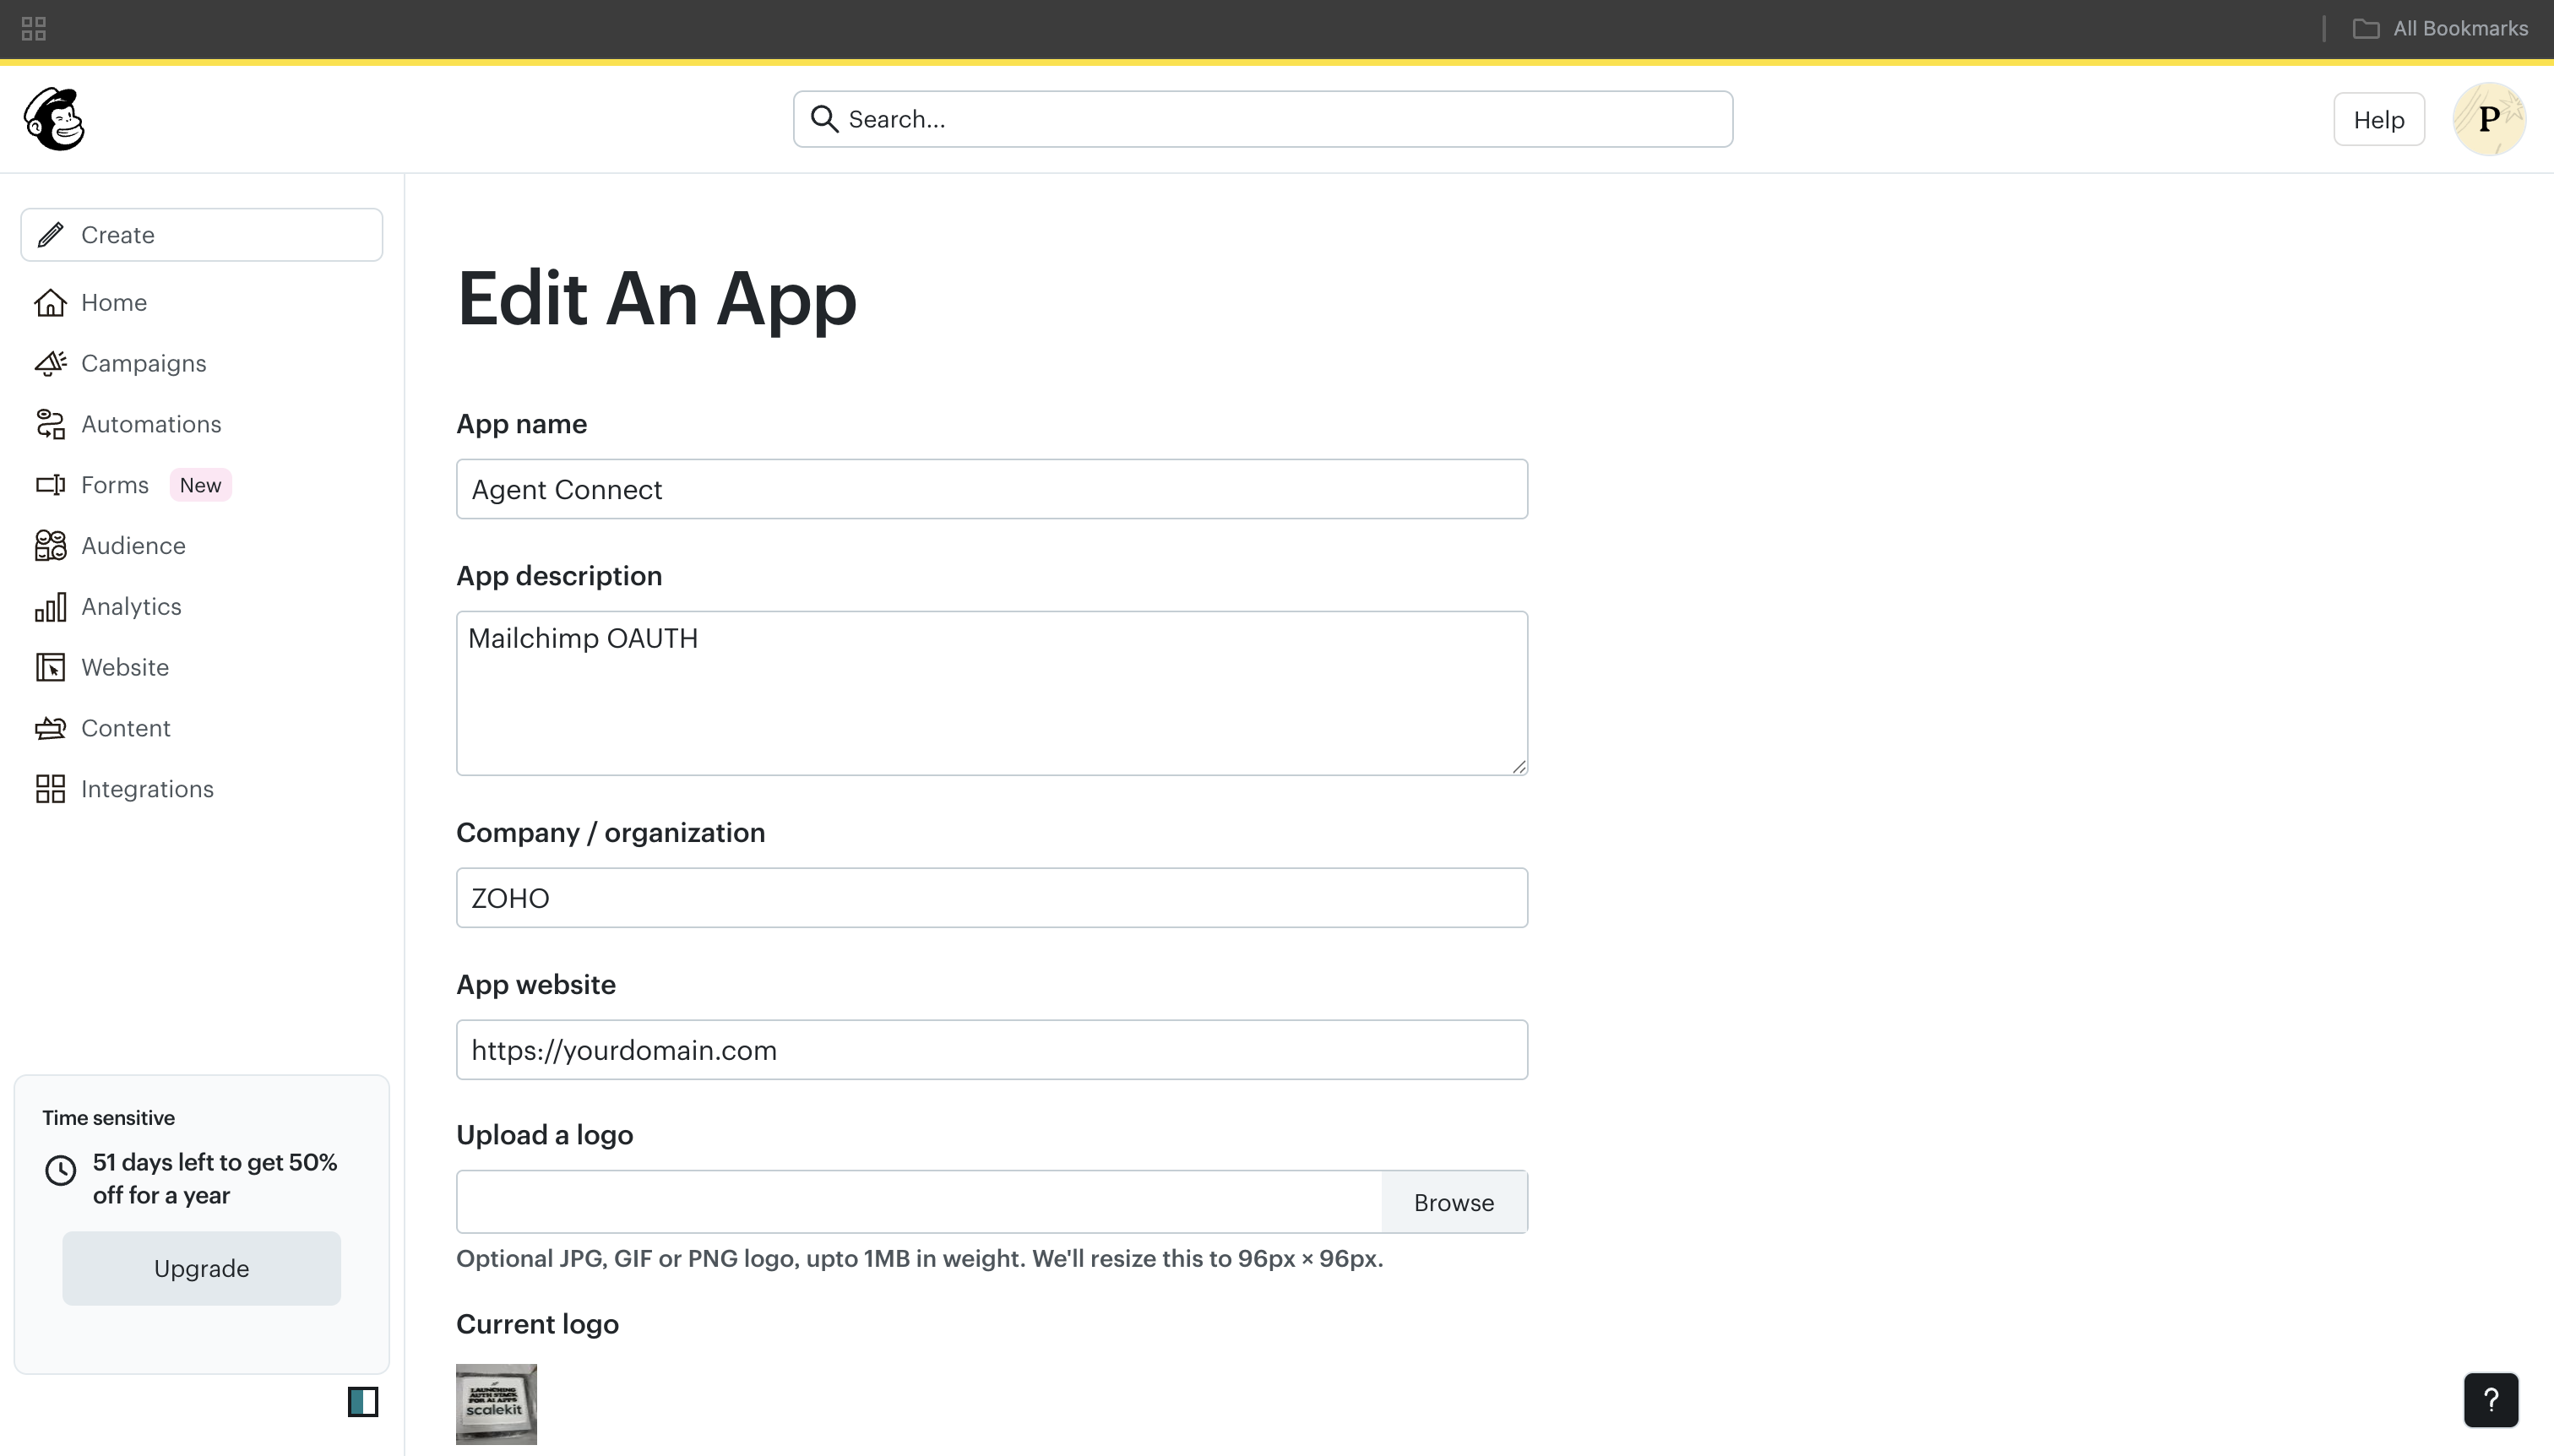
Task: Click the Mailchimp Freddie logo
Action: 54,119
